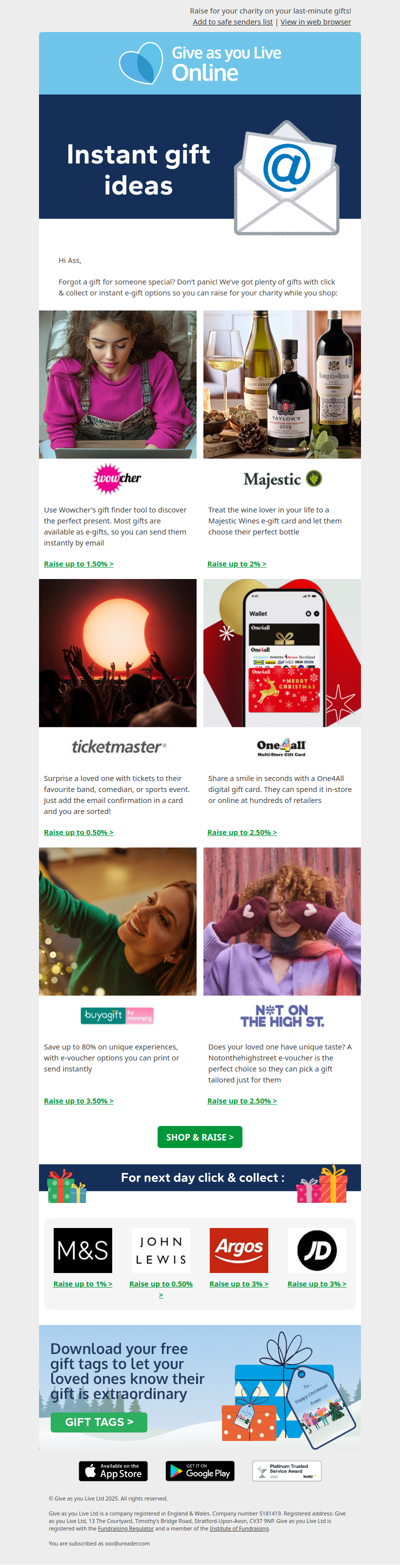This screenshot has width=400, height=1565.
Task: Click the John Lewis logo tile
Action: click(161, 1250)
